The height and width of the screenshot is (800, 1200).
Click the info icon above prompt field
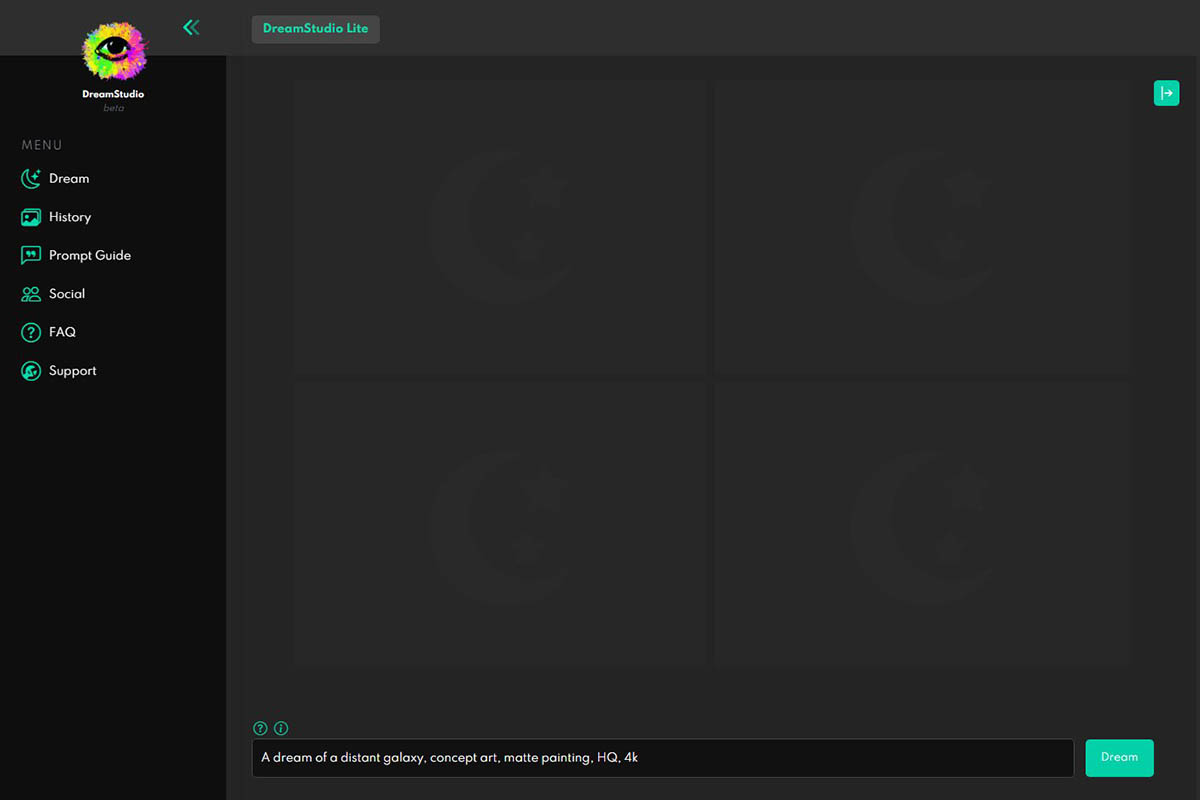(281, 728)
